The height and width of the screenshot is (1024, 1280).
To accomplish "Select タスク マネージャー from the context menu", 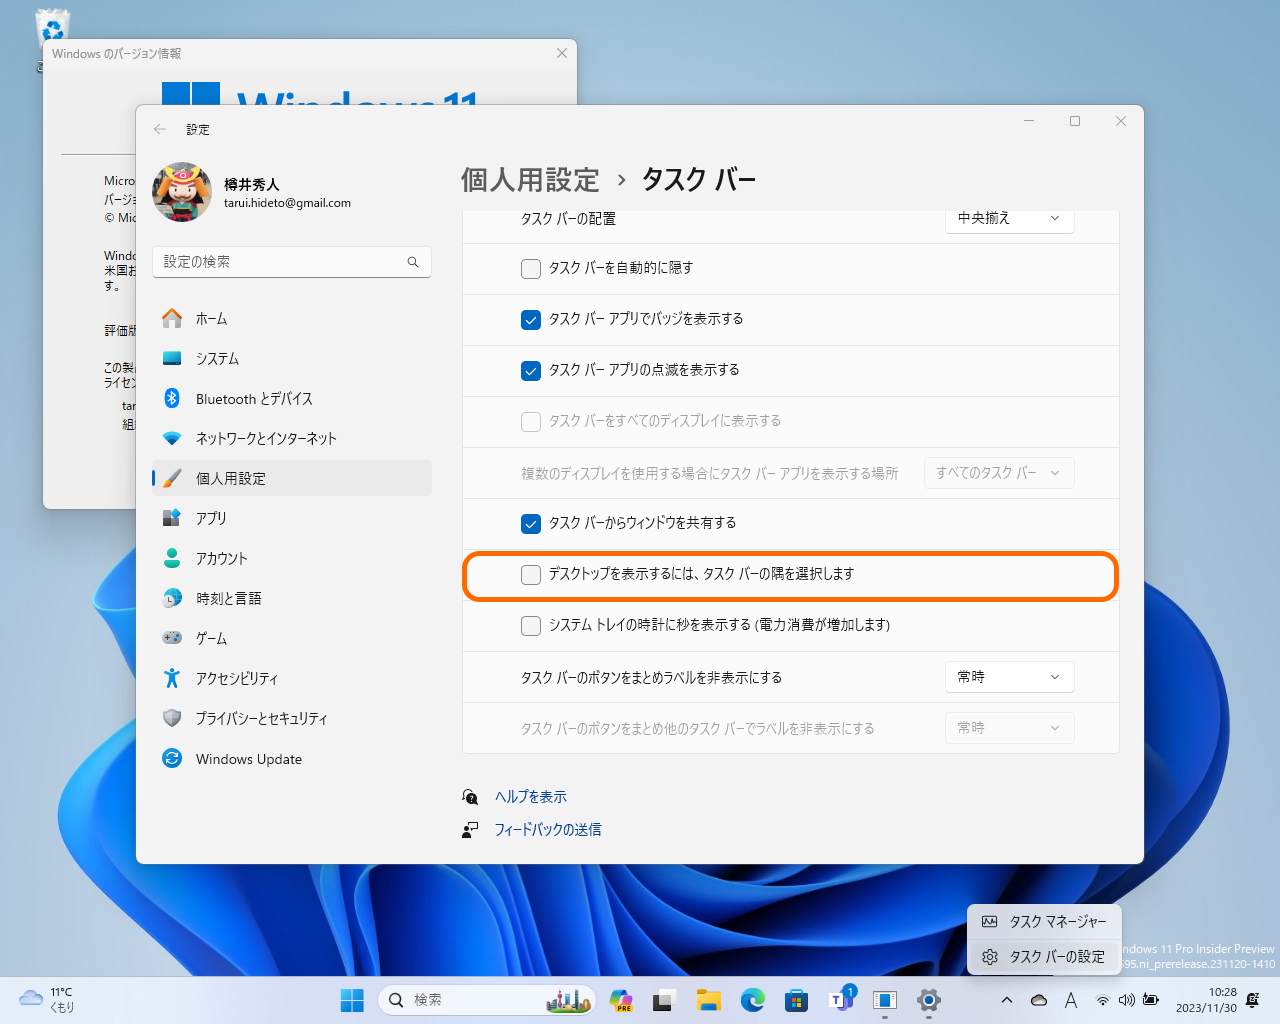I will [1044, 921].
